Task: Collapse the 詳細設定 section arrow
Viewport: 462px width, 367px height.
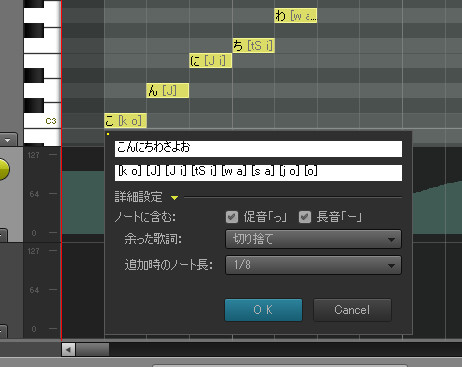Action: pos(174,198)
